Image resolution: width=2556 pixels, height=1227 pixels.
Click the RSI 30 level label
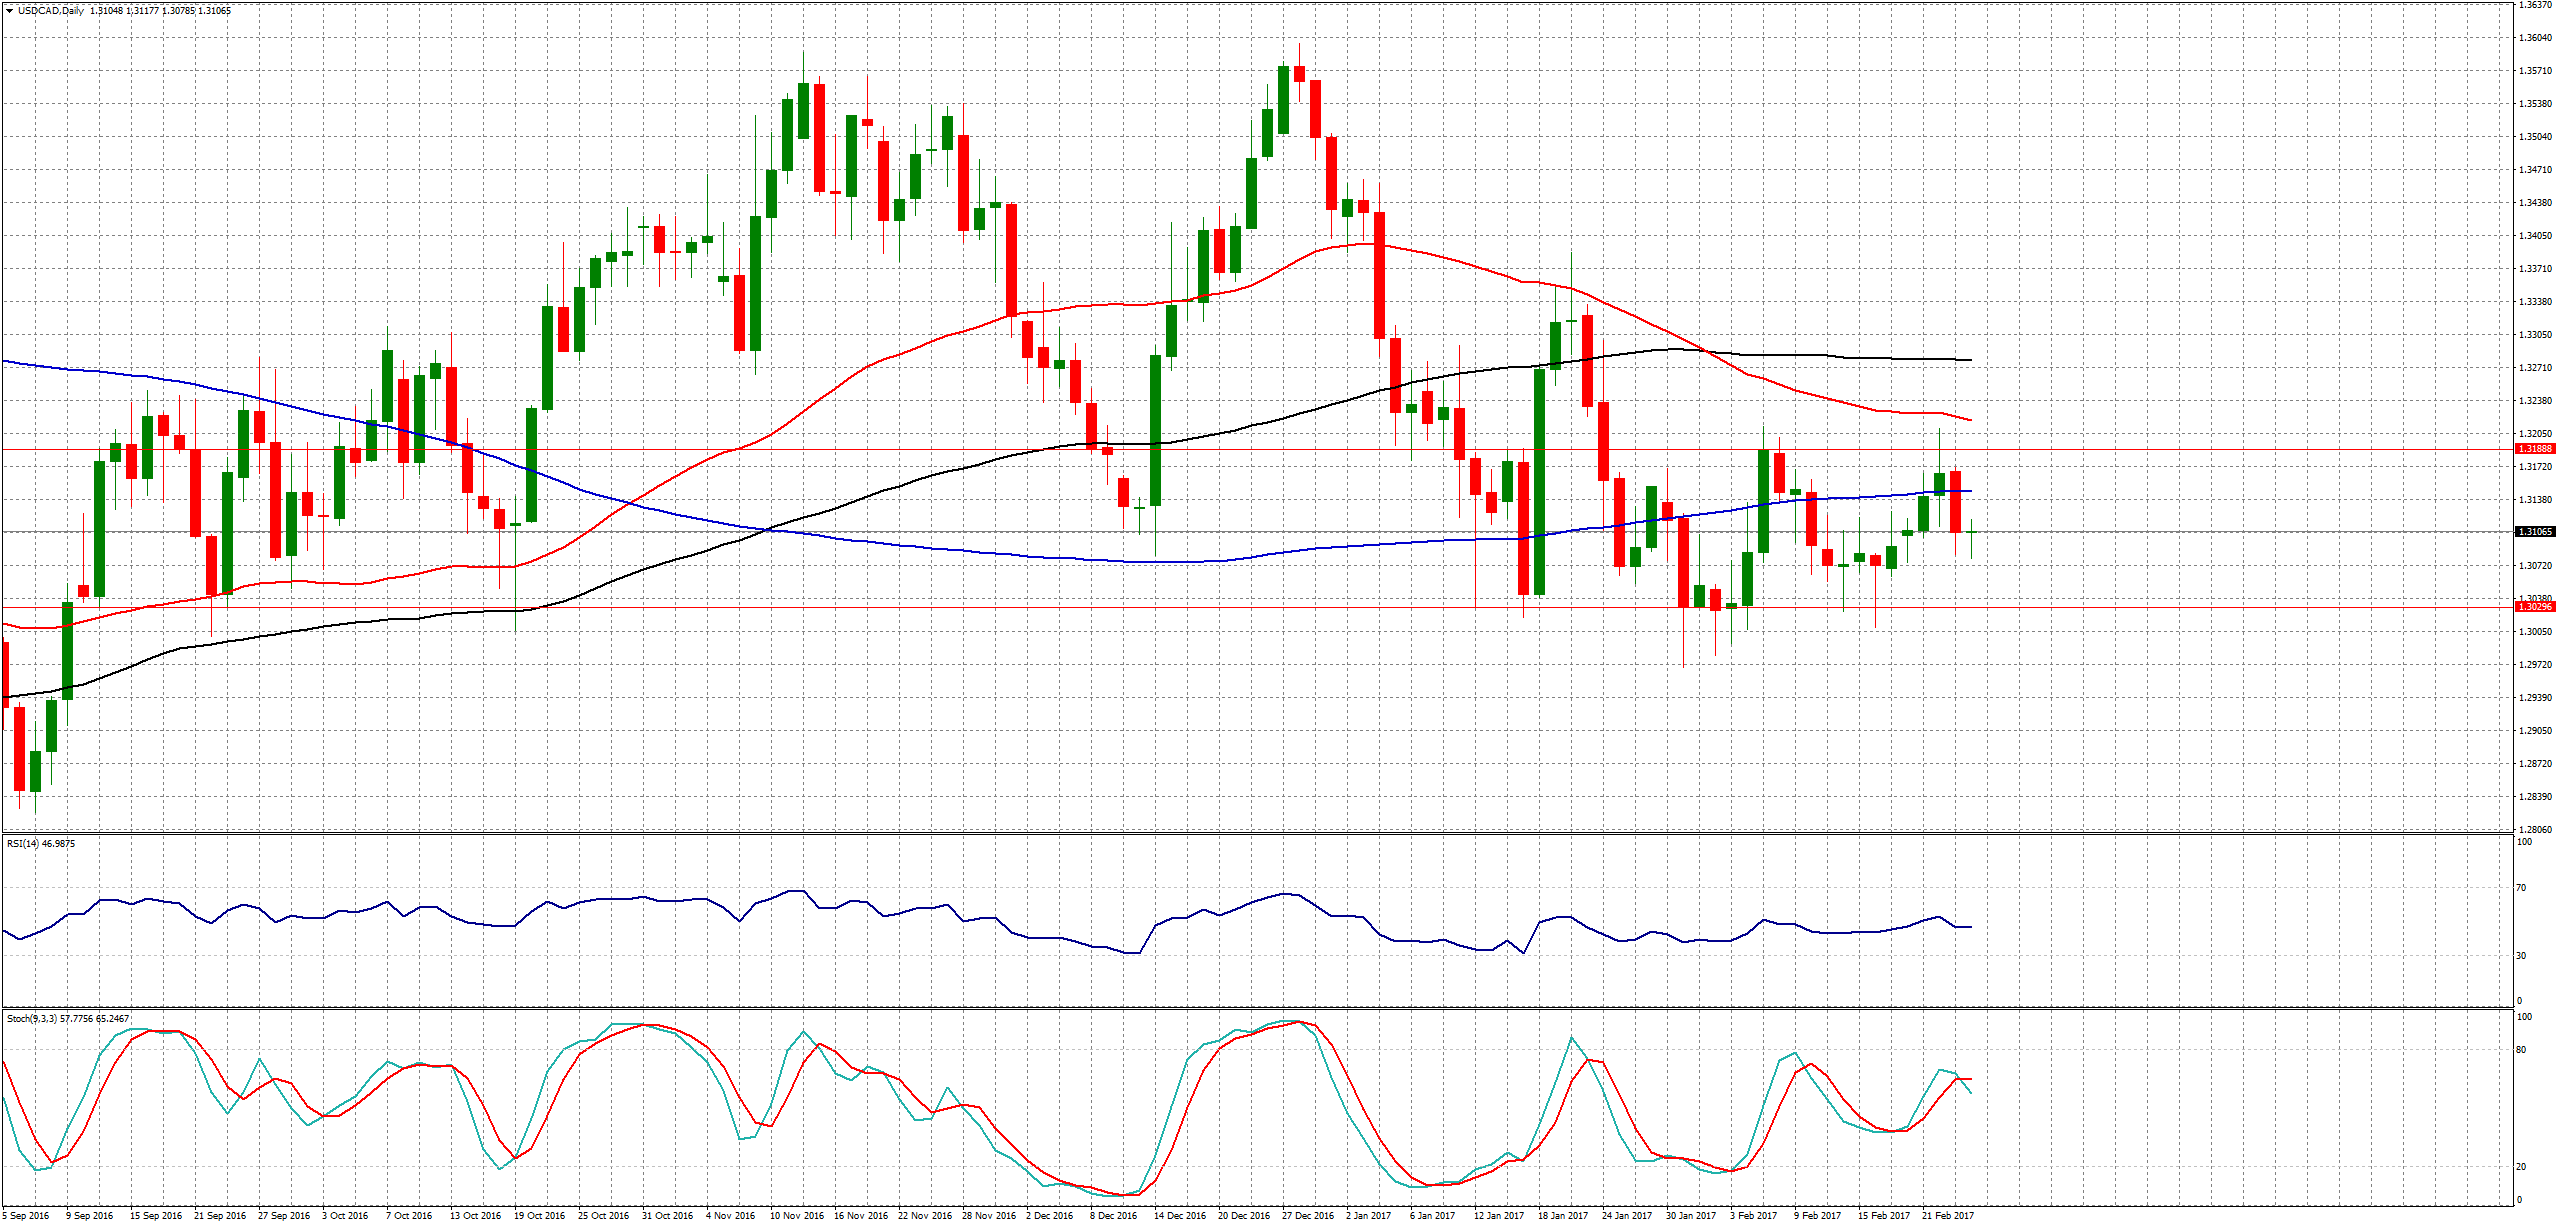2521,956
